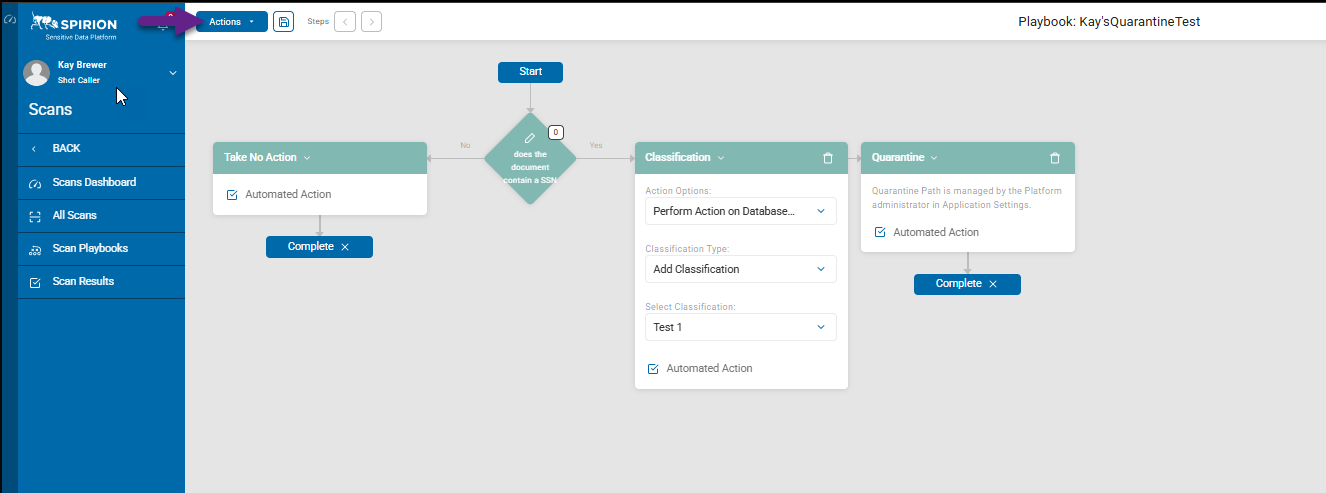Remove Complete under Take No Action
Image resolution: width=1326 pixels, height=493 pixels.
(345, 247)
